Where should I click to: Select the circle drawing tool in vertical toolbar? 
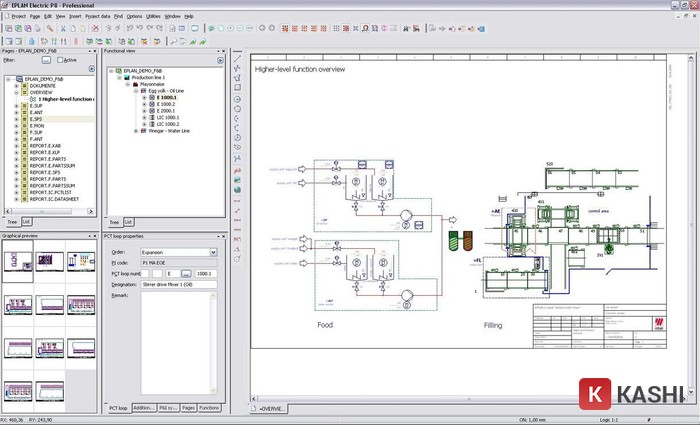point(237,100)
